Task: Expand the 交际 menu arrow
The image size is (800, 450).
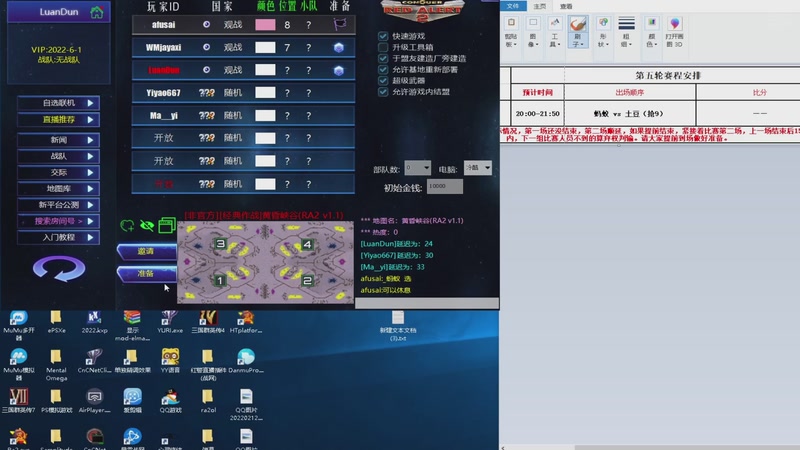Action: pos(90,172)
